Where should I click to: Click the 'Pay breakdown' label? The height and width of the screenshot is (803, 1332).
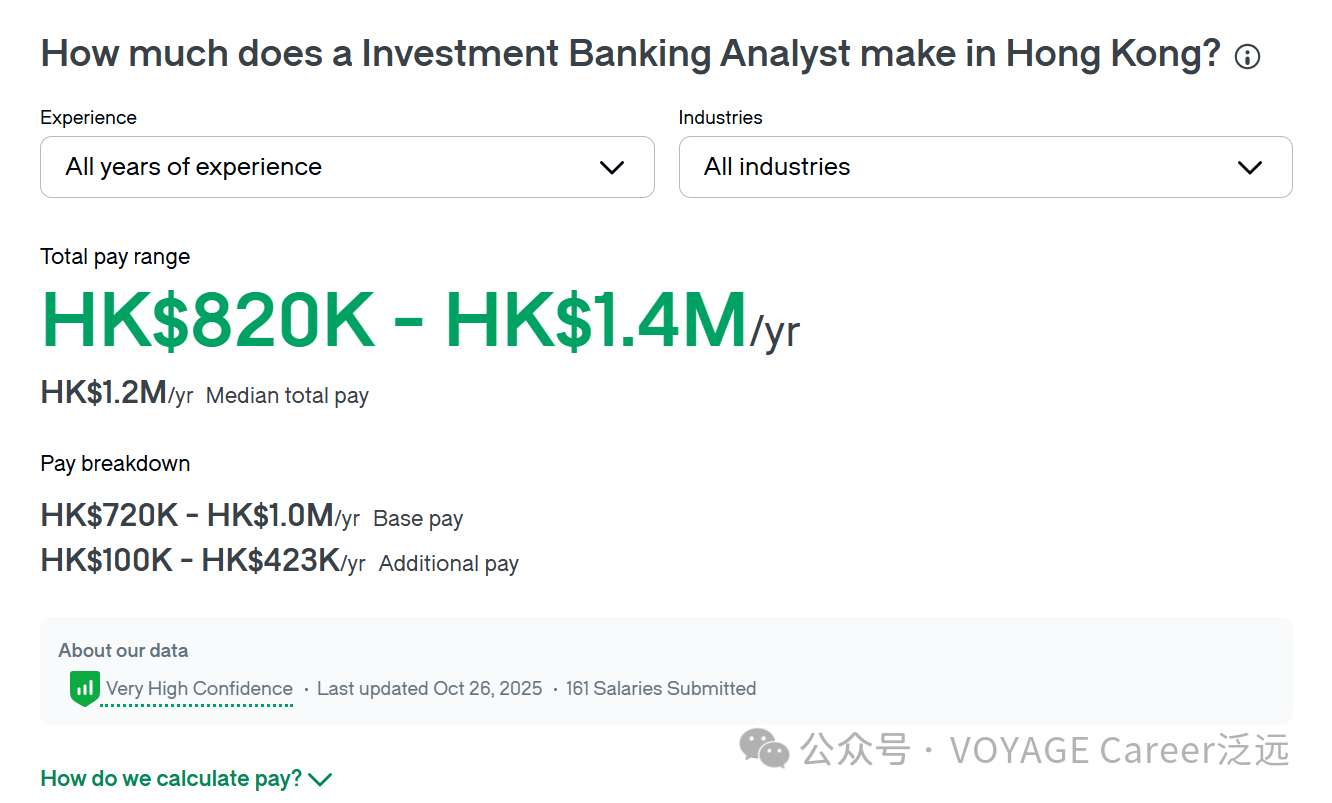[115, 464]
